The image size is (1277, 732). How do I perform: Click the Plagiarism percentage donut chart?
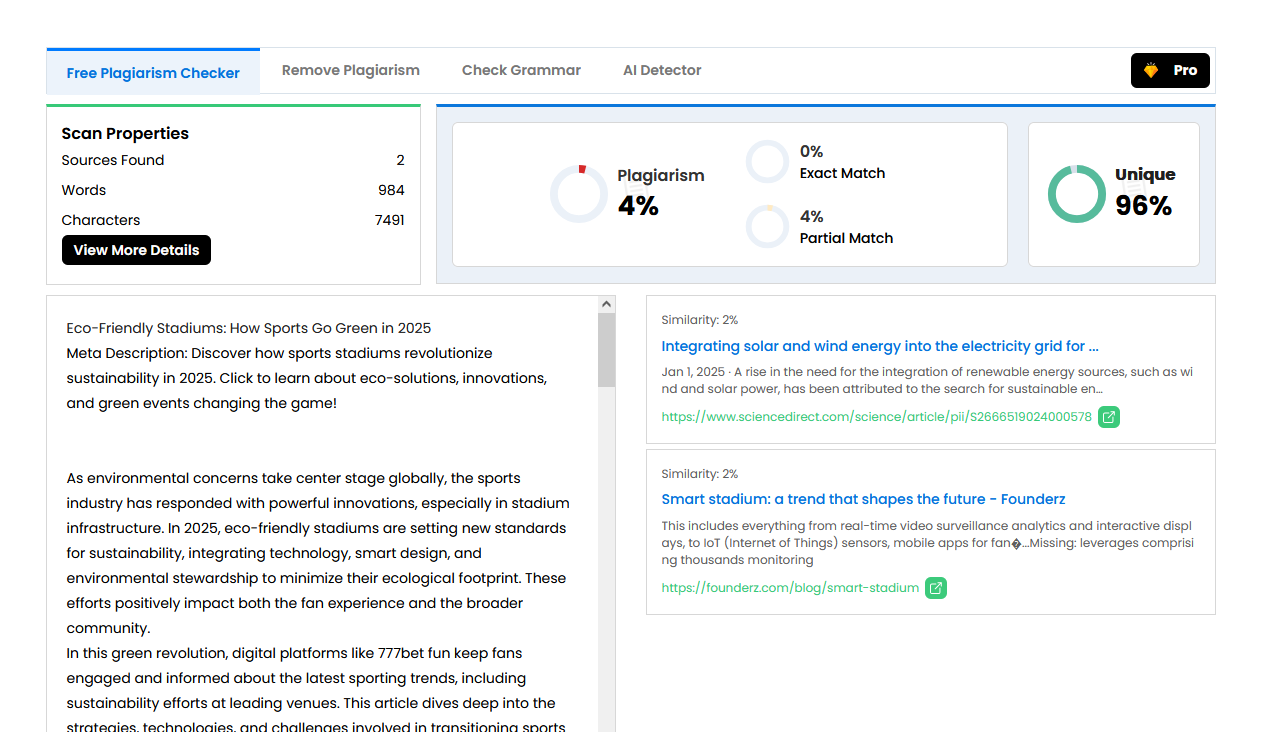coord(578,194)
